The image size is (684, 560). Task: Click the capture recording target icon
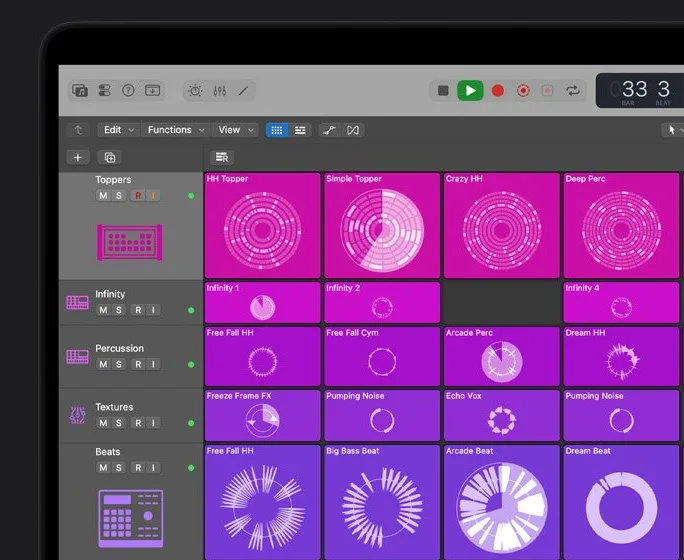point(523,91)
